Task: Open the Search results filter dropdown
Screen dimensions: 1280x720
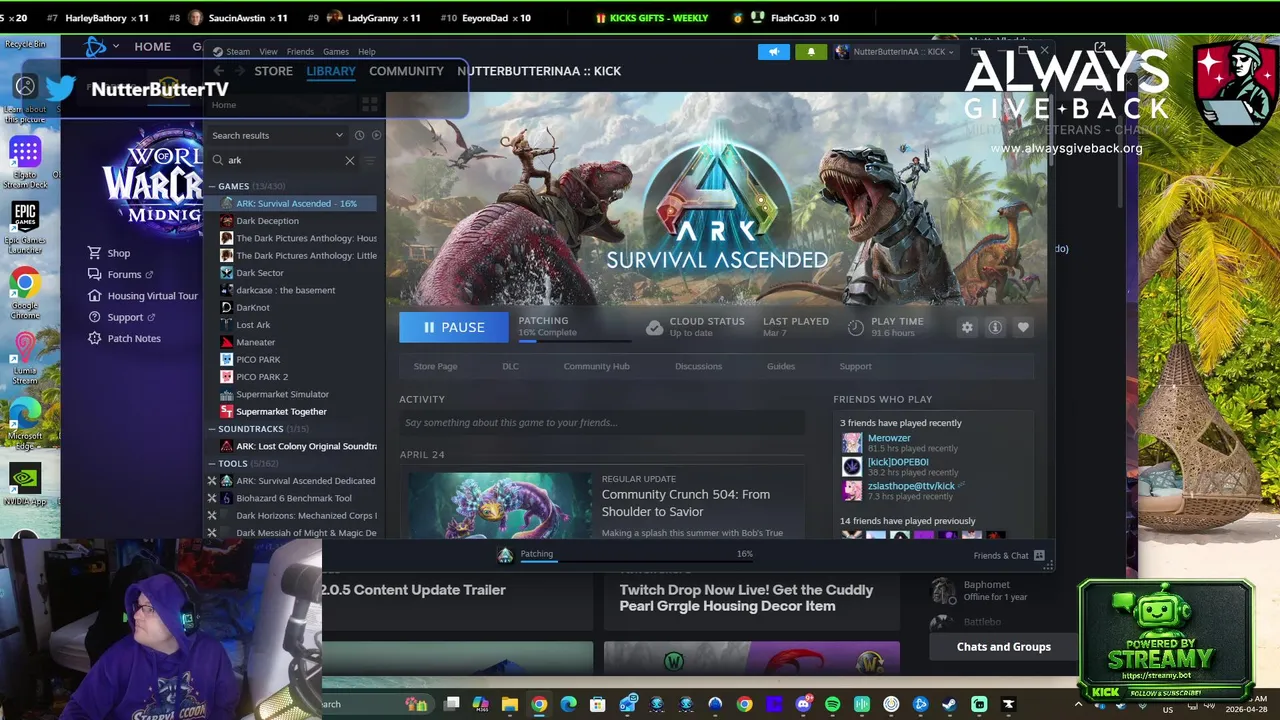Action: [x=277, y=135]
